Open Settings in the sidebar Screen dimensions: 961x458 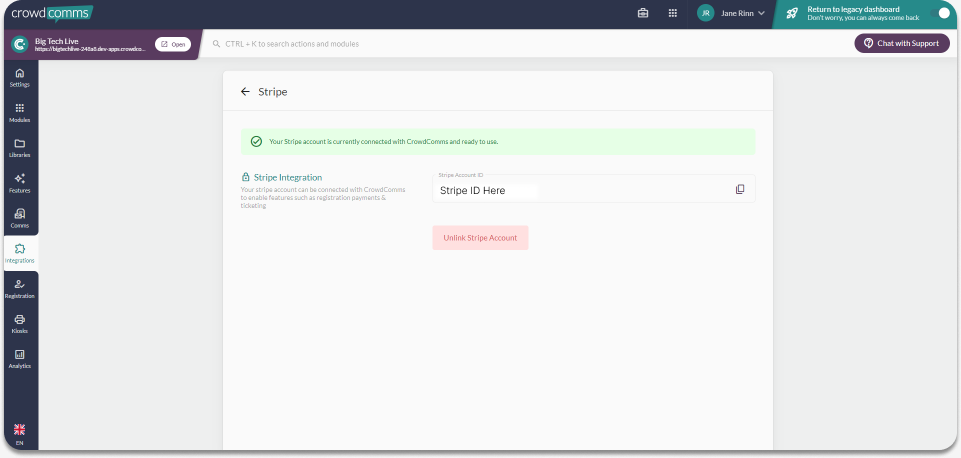tap(19, 78)
